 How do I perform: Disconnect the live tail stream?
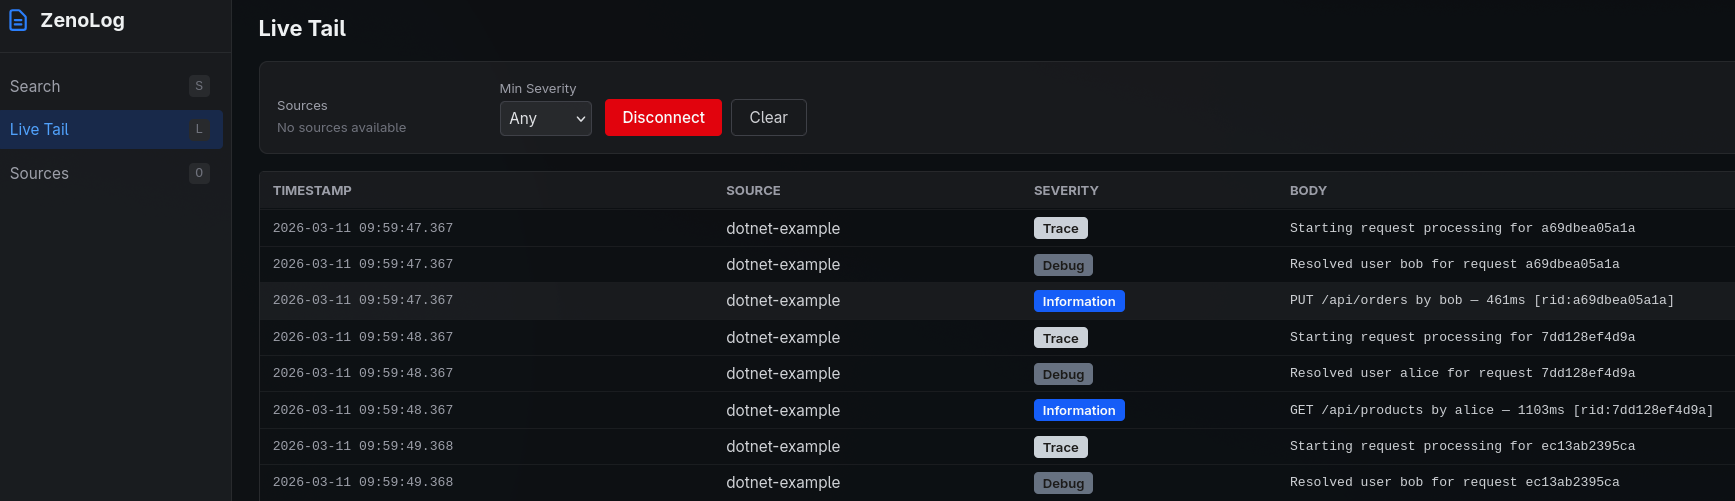click(x=663, y=117)
